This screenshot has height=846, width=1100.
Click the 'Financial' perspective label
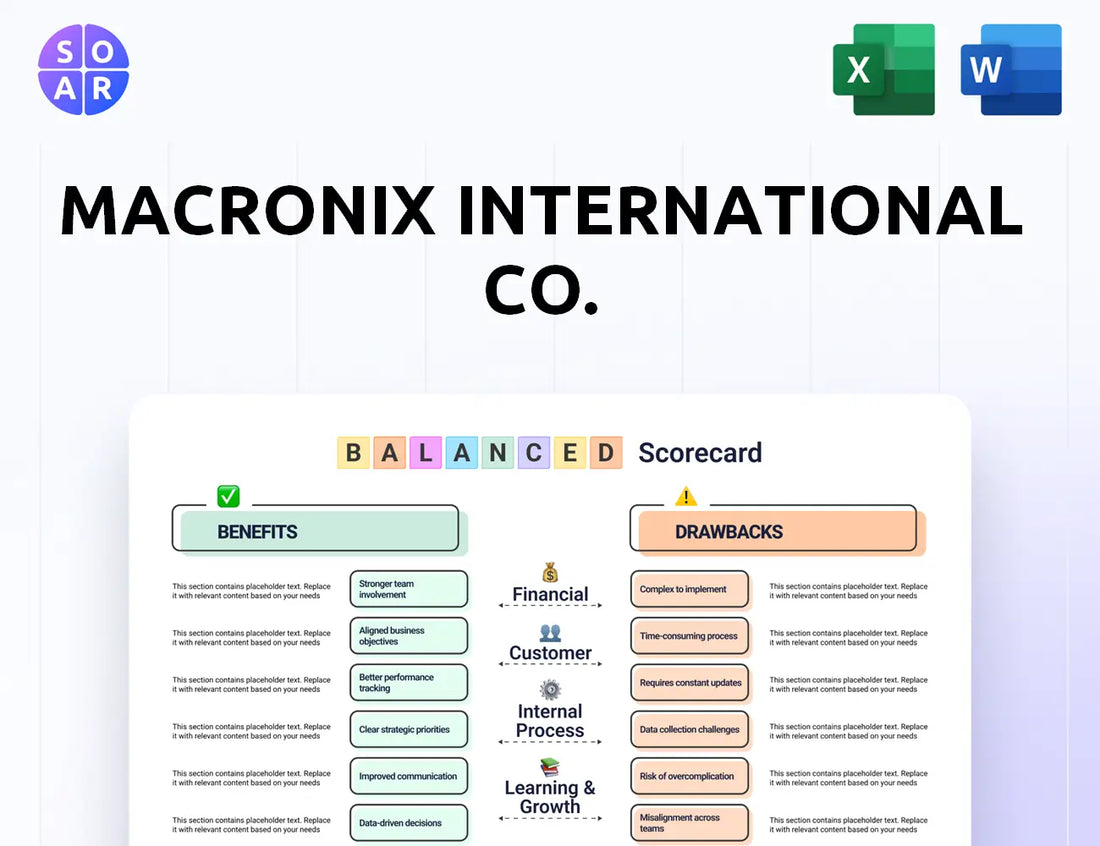point(550,594)
